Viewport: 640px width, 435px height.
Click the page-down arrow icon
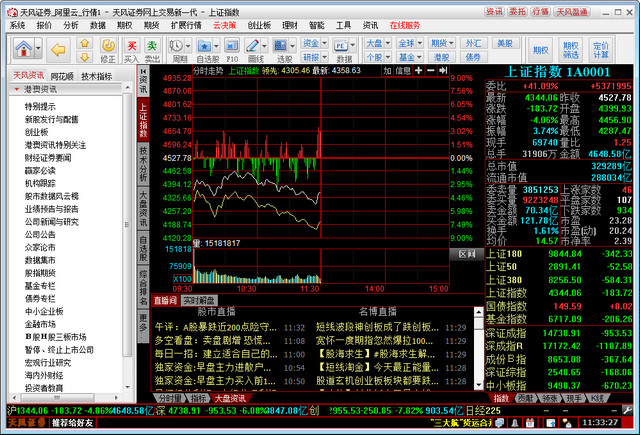(x=84, y=57)
